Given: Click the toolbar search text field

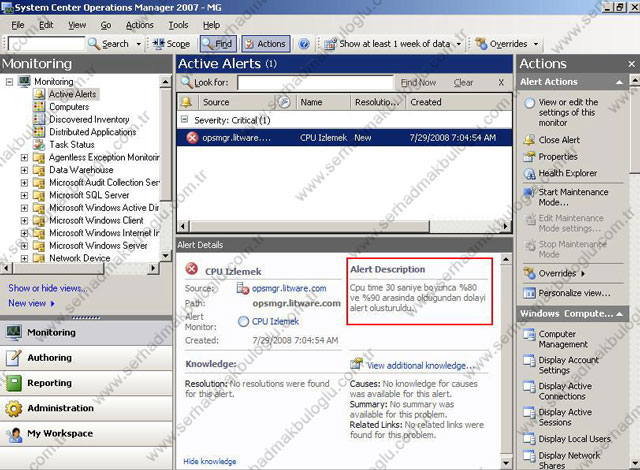Looking at the screenshot, I should coord(47,44).
